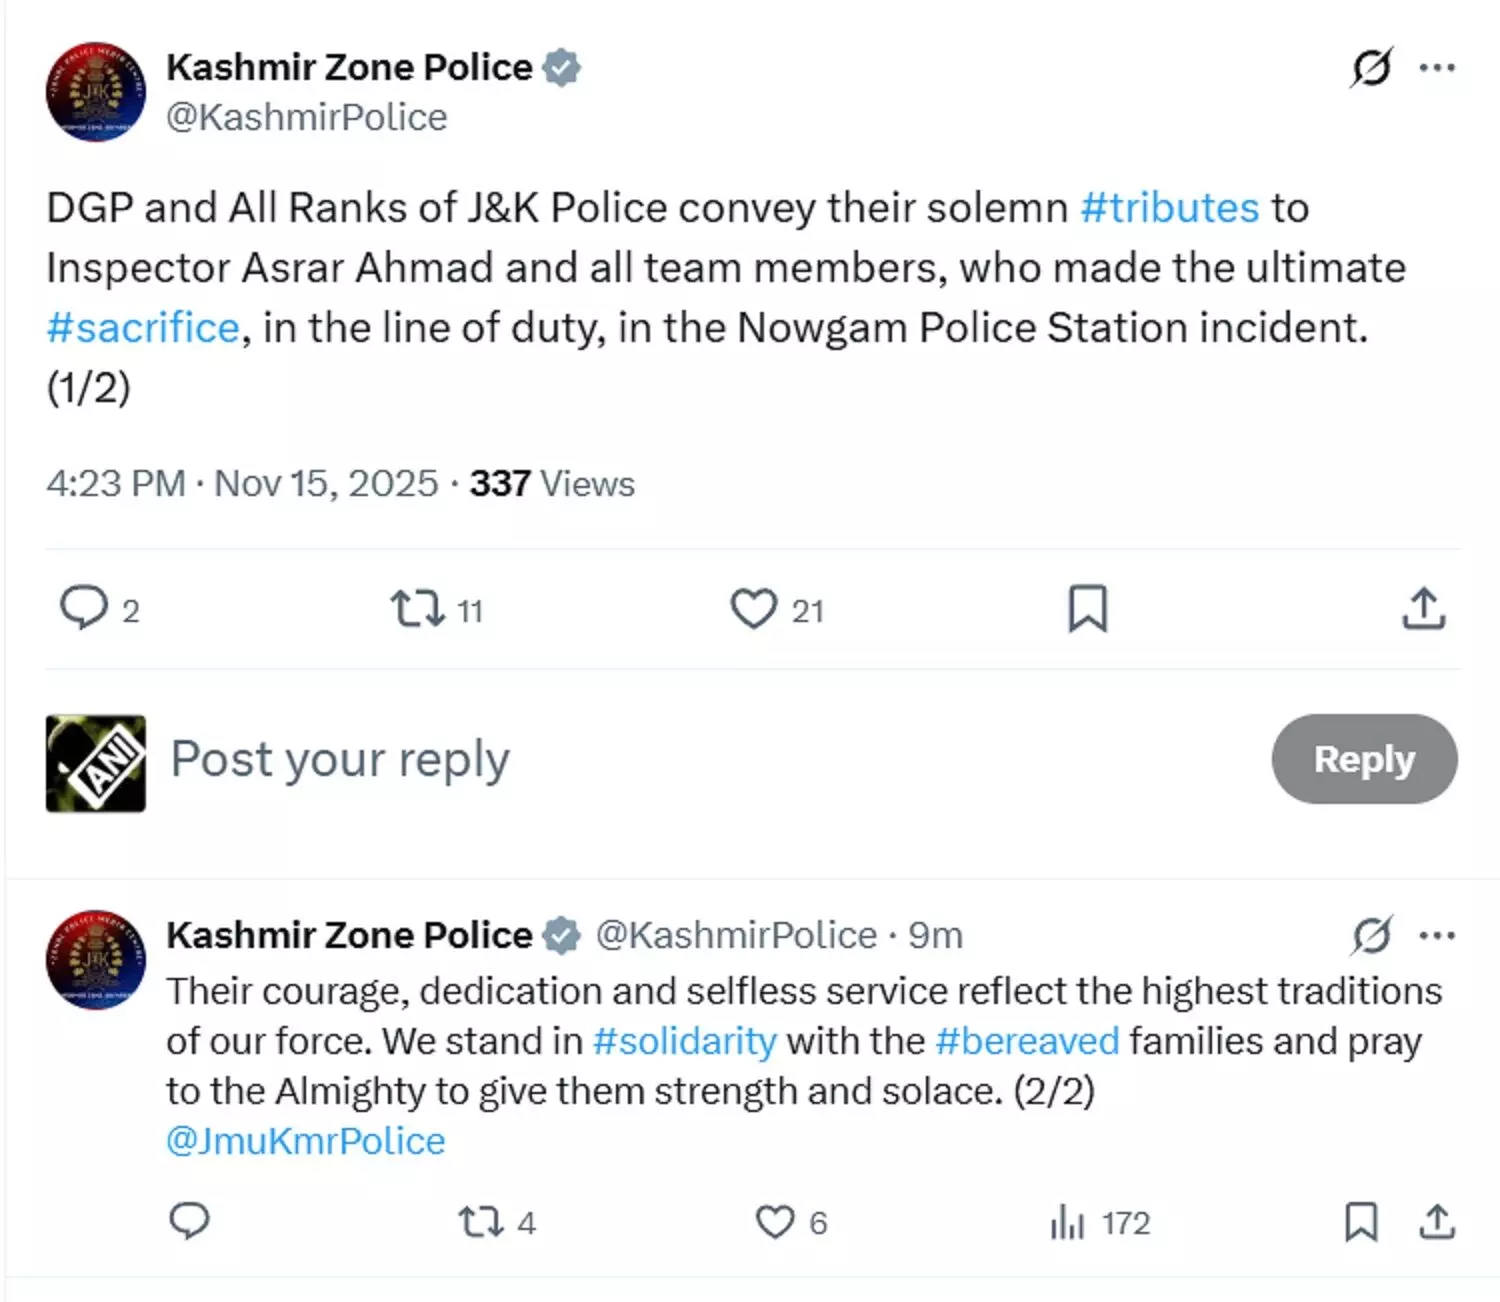This screenshot has width=1500, height=1302.
Task: Open the Grok icon on main post
Action: coord(1371,68)
